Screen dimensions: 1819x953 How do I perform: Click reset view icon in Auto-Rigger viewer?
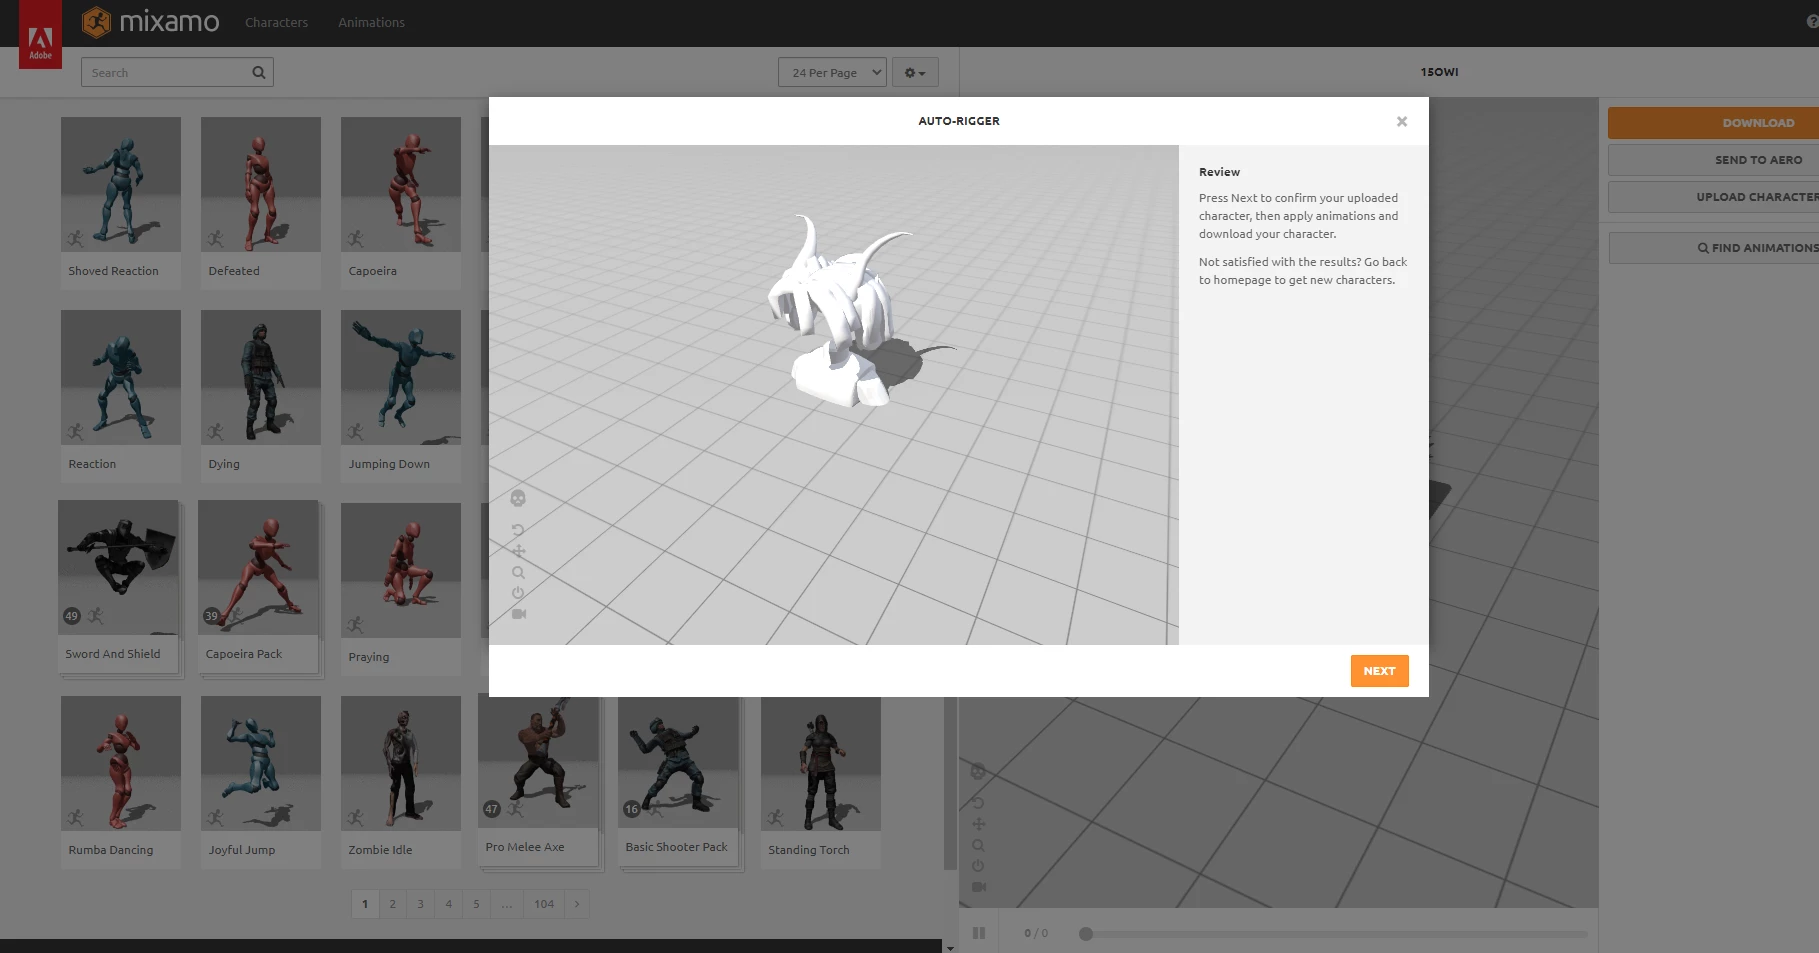tap(518, 593)
